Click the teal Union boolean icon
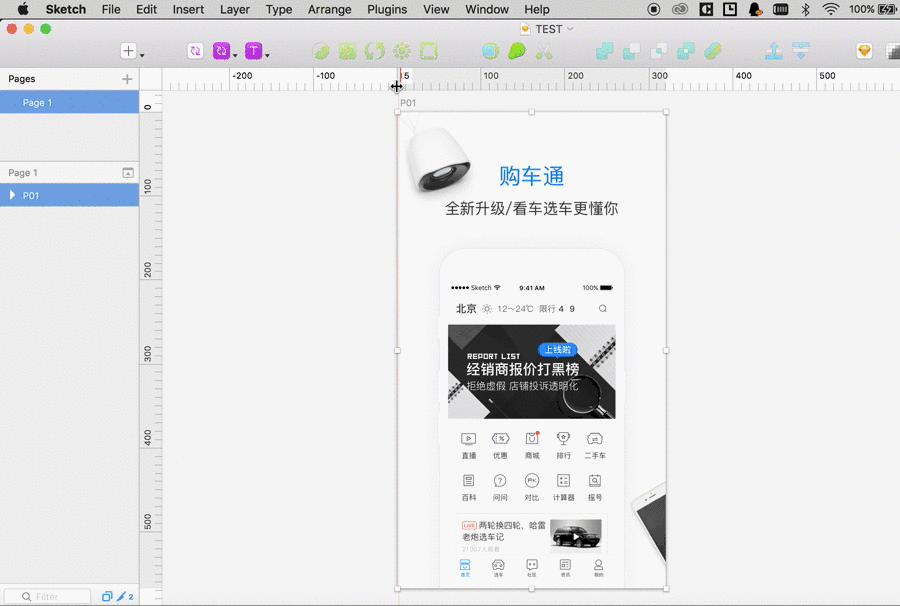This screenshot has width=900, height=606. (x=605, y=51)
